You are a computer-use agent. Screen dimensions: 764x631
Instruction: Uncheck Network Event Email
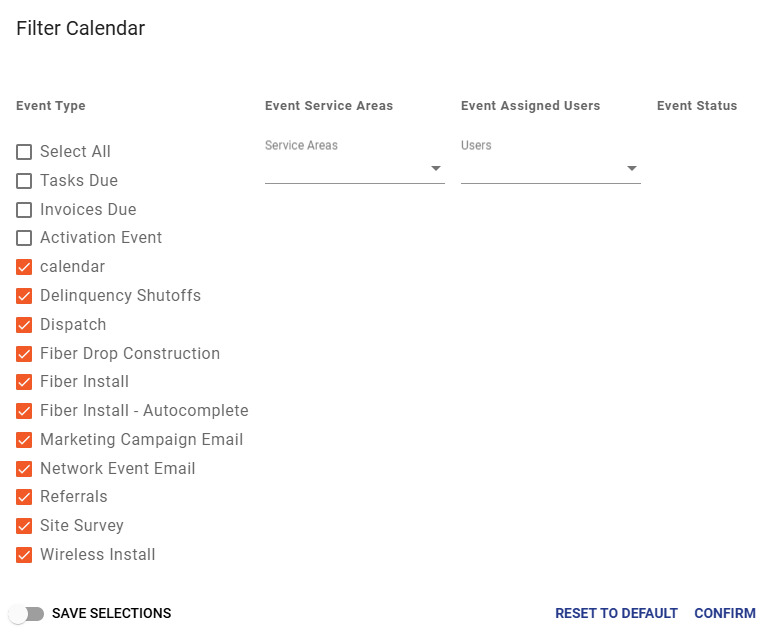[x=24, y=469]
